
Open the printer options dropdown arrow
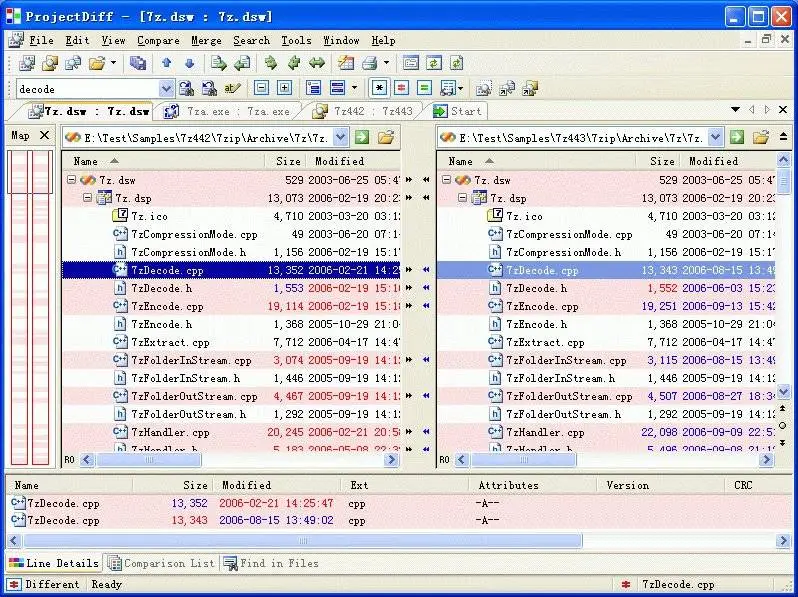(x=386, y=63)
